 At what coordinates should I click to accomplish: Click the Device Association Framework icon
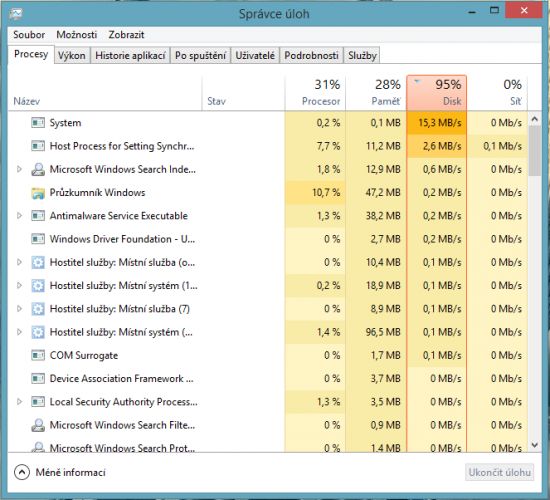pyautogui.click(x=38, y=379)
